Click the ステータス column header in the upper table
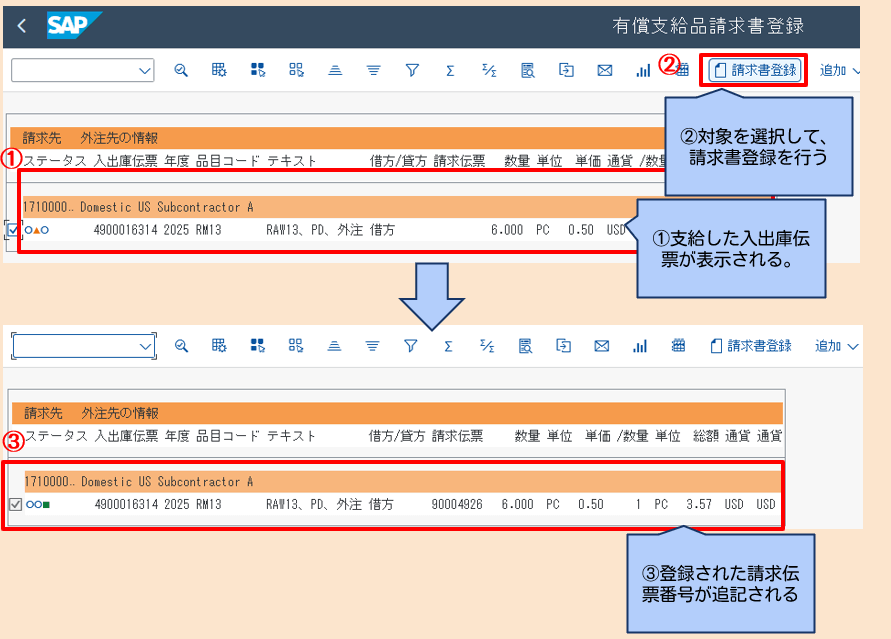 tap(55, 161)
